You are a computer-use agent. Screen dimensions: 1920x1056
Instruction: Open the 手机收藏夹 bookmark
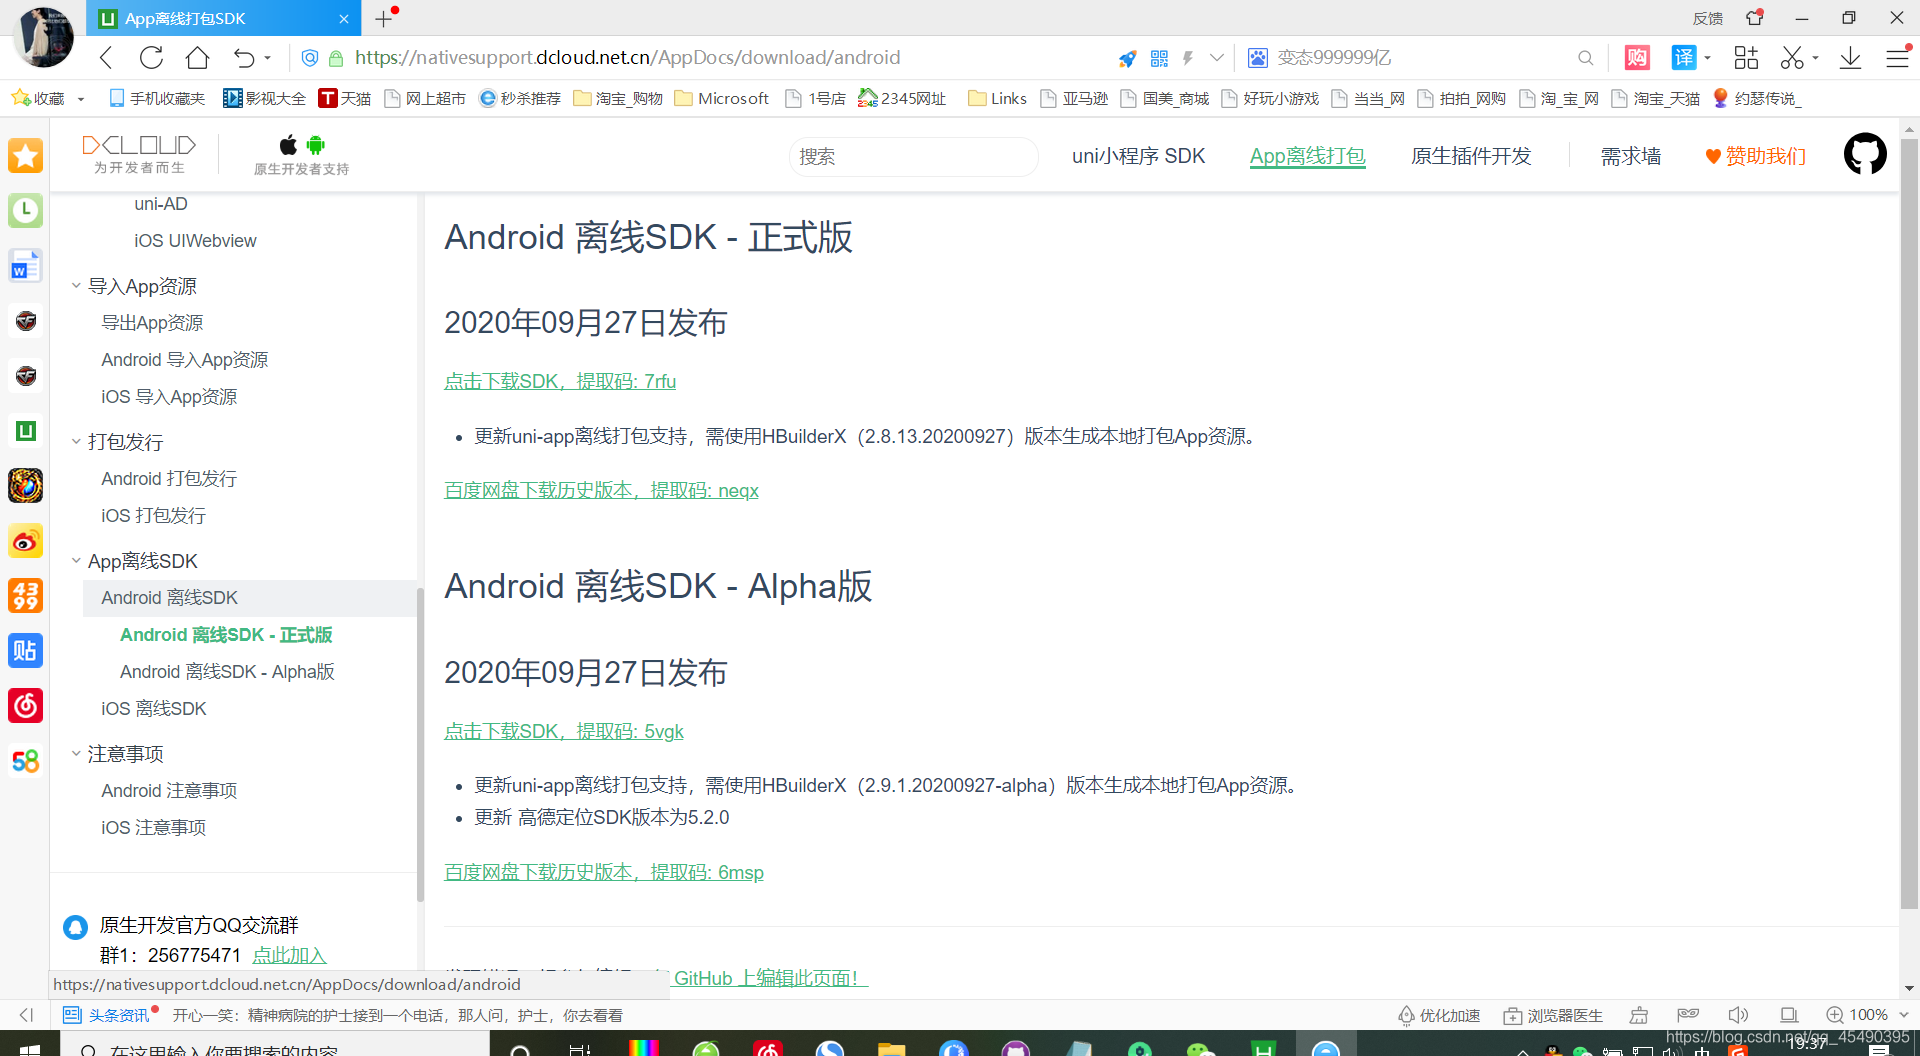(x=157, y=98)
